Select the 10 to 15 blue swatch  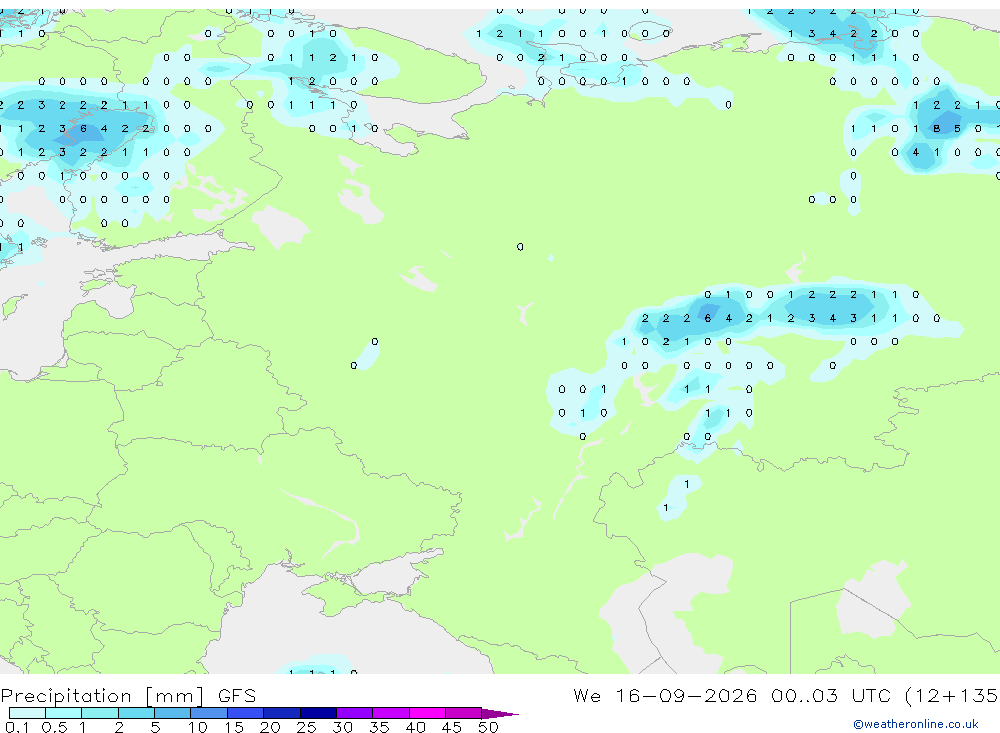pyautogui.click(x=209, y=713)
